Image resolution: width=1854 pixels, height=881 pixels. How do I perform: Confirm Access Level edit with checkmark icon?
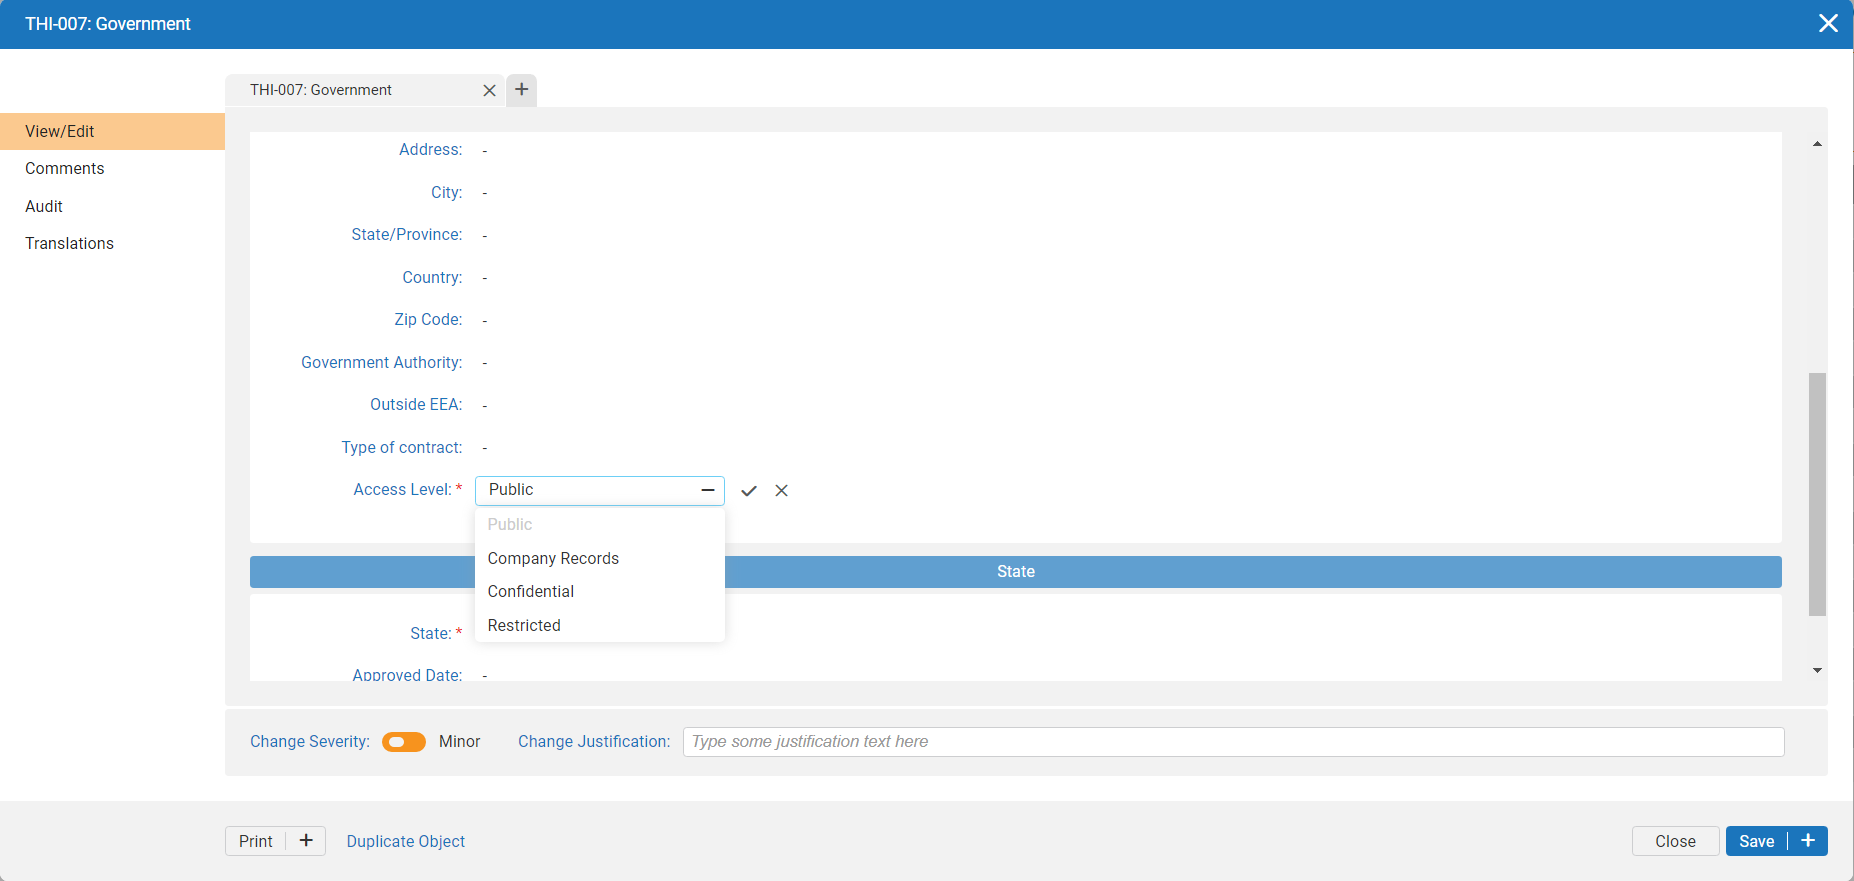[x=749, y=490]
